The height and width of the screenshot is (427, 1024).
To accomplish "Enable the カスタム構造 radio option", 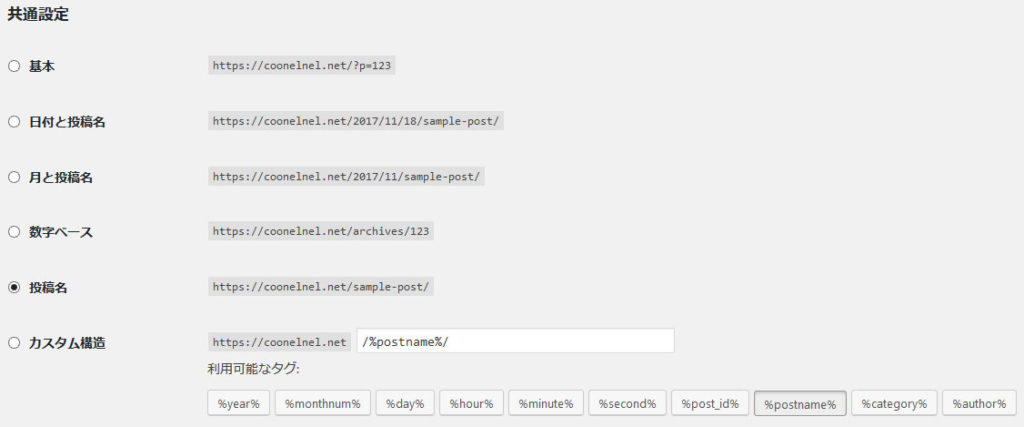I will pyautogui.click(x=14, y=343).
